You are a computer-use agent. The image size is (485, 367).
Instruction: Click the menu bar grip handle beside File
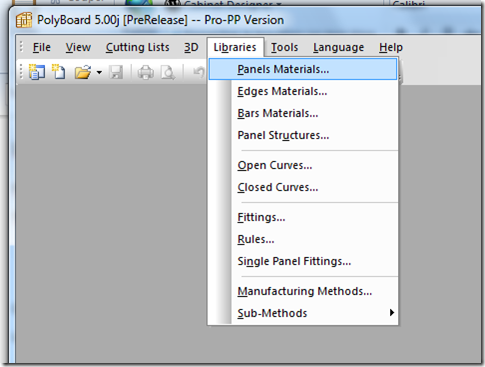coord(21,47)
